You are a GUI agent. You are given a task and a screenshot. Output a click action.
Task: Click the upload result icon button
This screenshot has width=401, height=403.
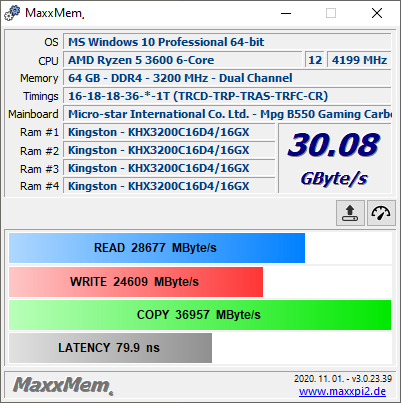[x=350, y=213]
